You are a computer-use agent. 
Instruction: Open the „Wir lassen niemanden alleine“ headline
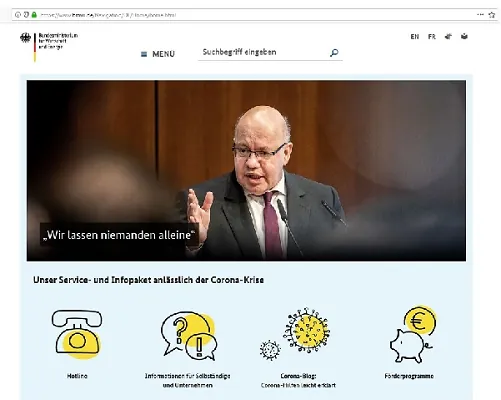click(119, 235)
